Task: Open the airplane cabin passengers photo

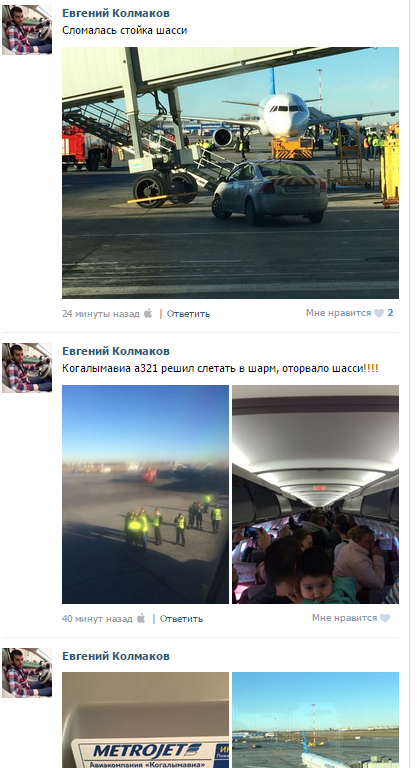Action: coord(316,494)
